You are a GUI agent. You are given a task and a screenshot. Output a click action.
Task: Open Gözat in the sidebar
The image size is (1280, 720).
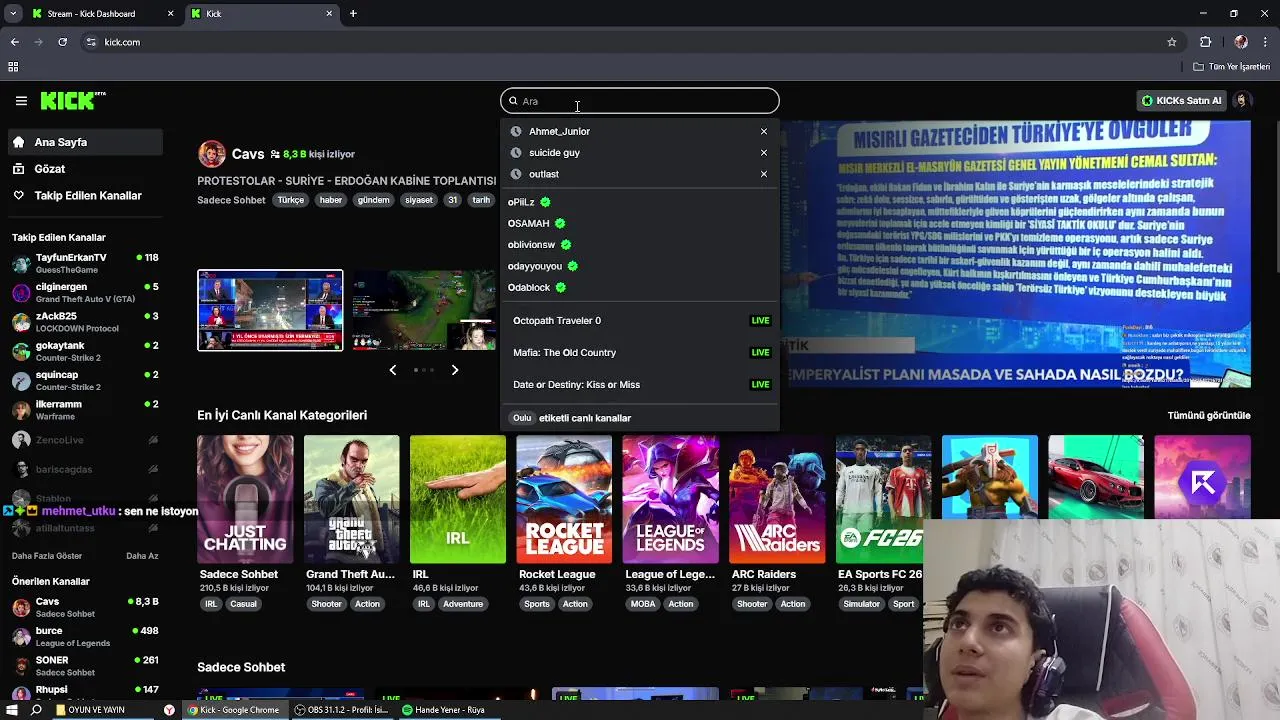point(85,169)
